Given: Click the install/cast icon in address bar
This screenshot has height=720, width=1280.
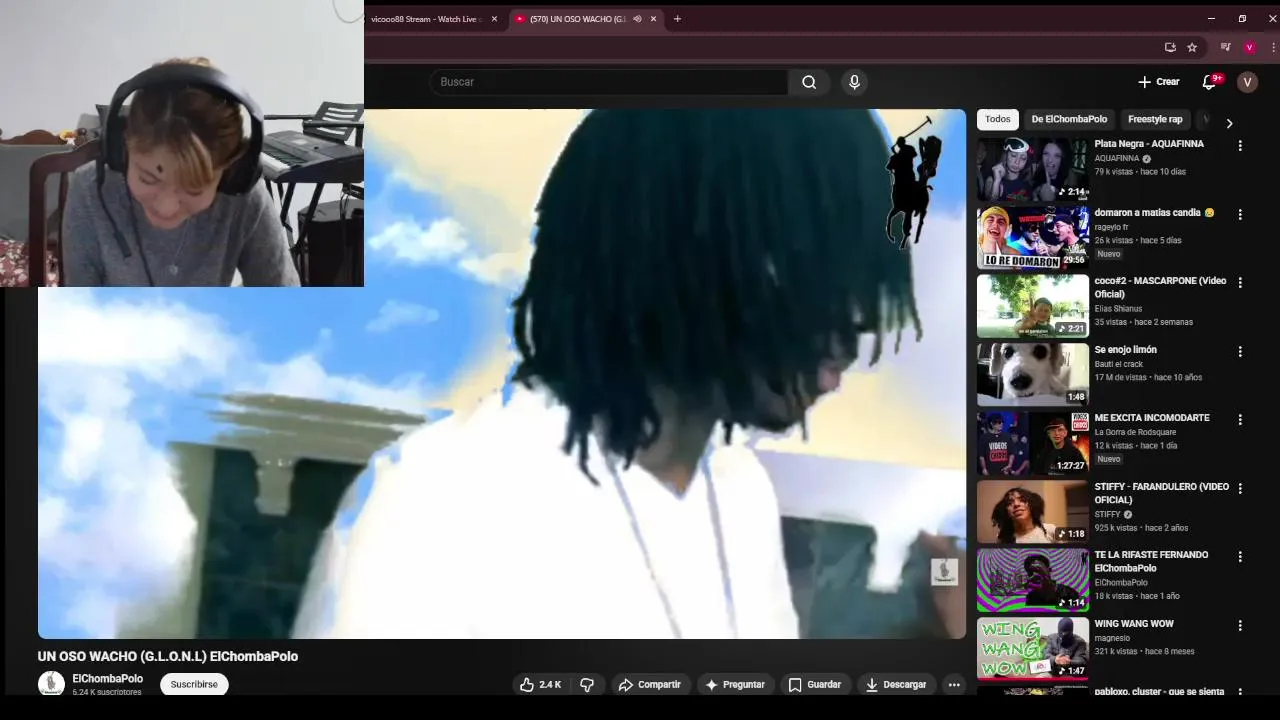Looking at the screenshot, I should coord(1170,47).
